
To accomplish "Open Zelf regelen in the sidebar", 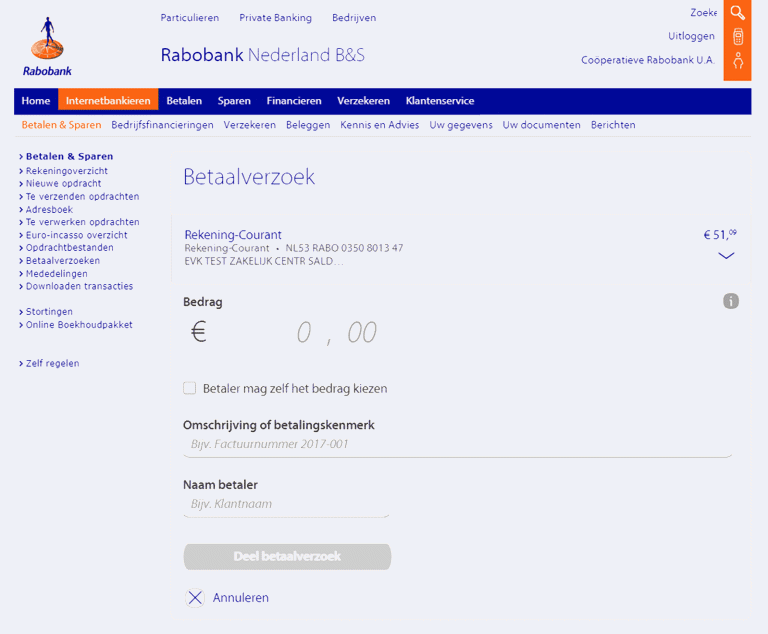I will 52,363.
